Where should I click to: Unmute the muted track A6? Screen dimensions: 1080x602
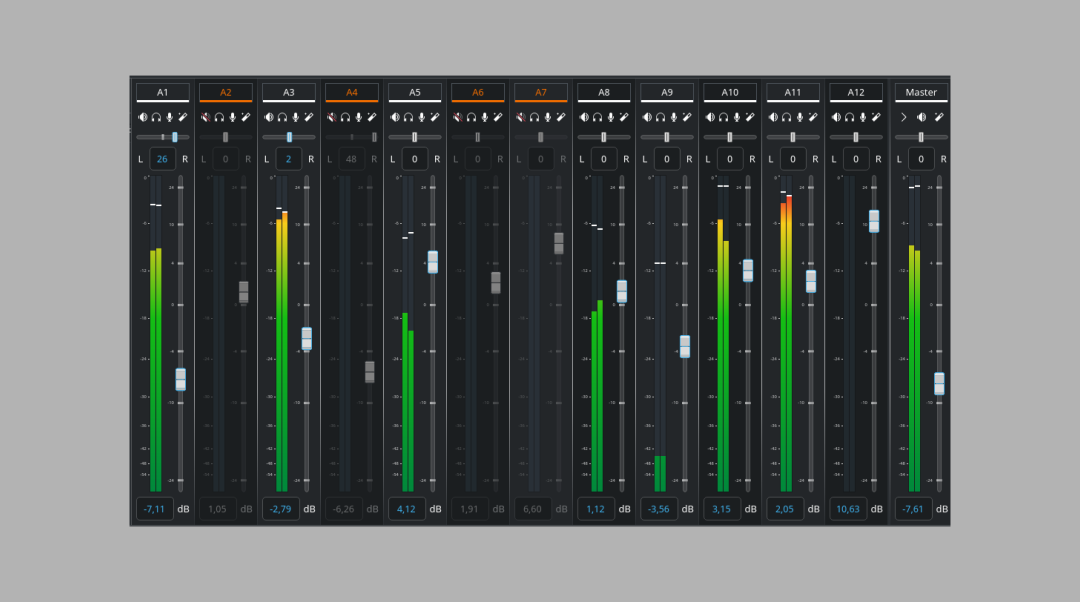click(458, 117)
